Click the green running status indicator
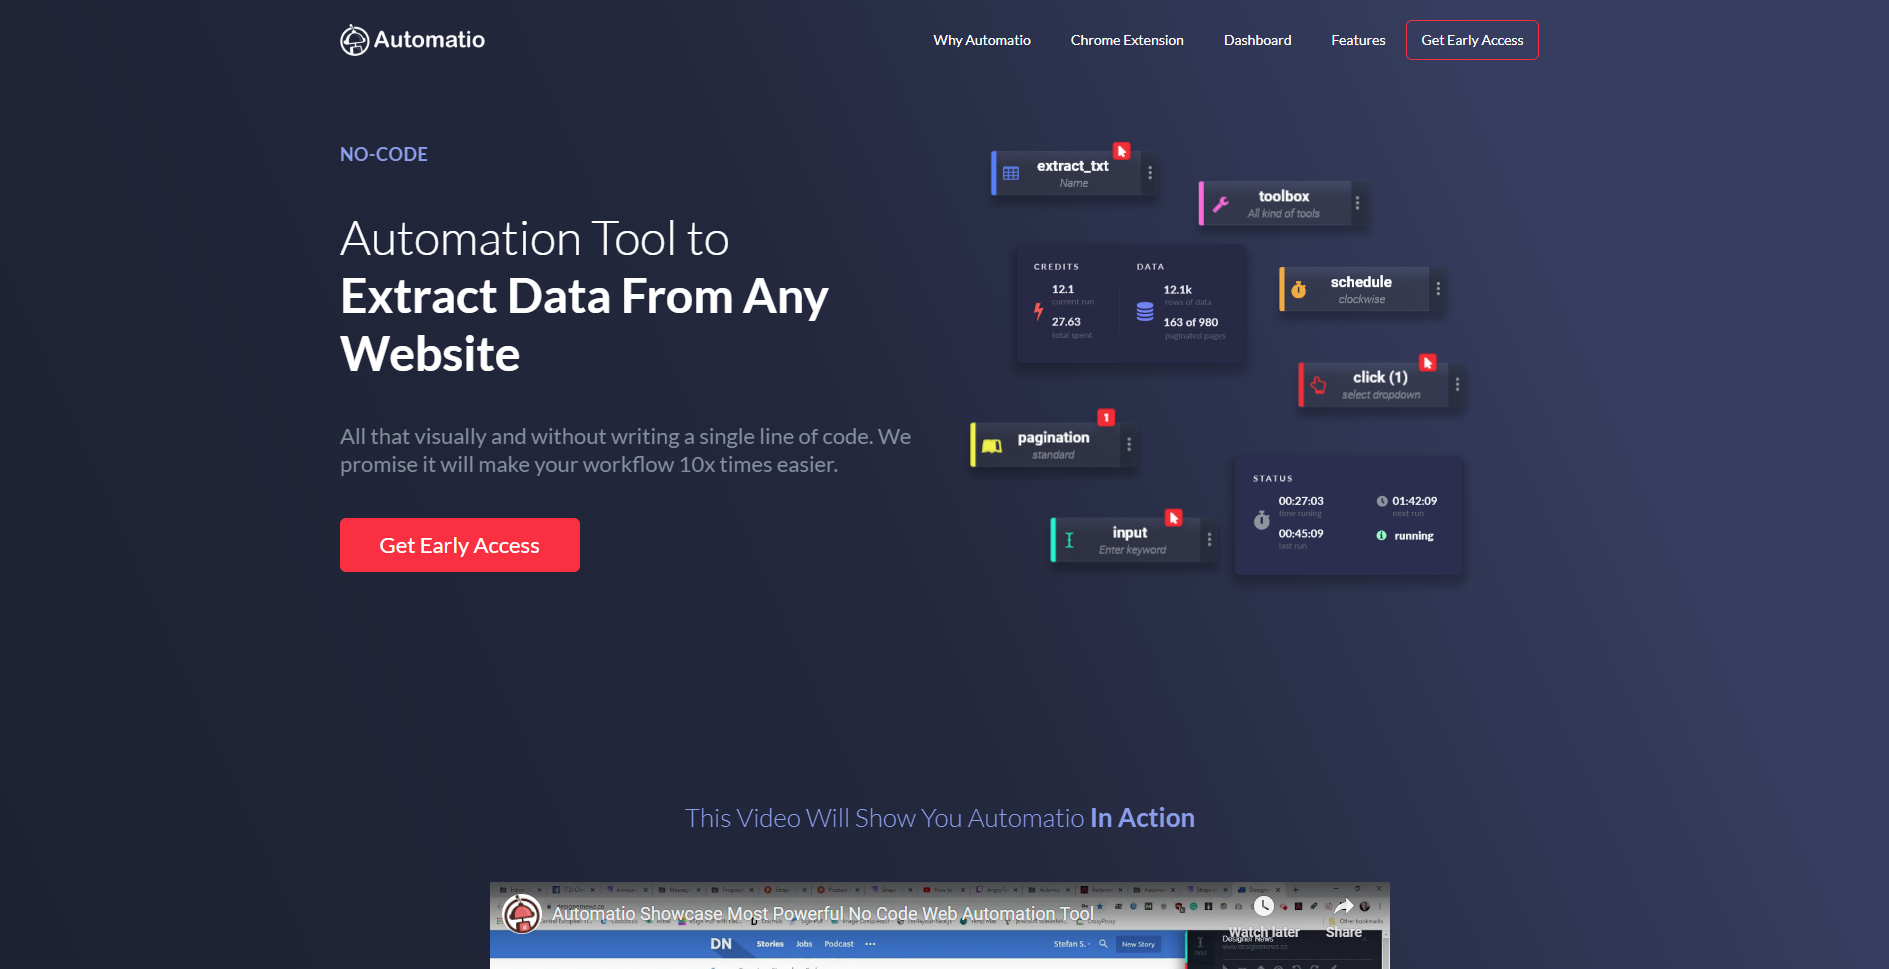 click(1381, 536)
